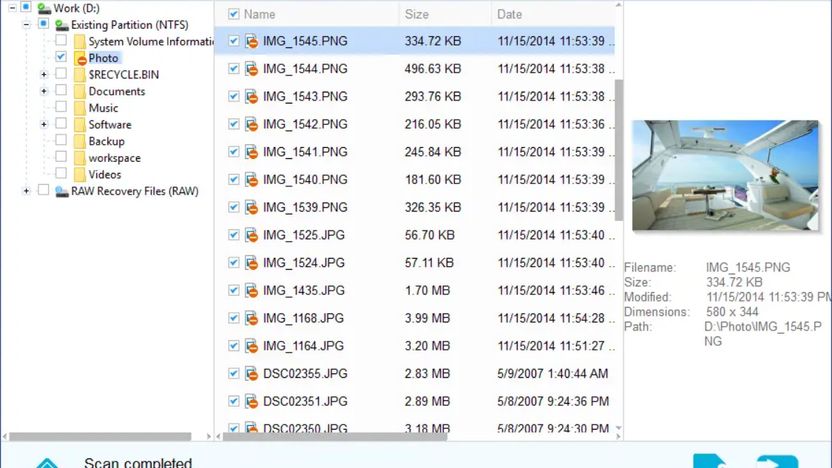Screen dimensions: 832x468
Task: Click the file list horizontal scrollbar thumb
Action: pyautogui.click(x=335, y=437)
